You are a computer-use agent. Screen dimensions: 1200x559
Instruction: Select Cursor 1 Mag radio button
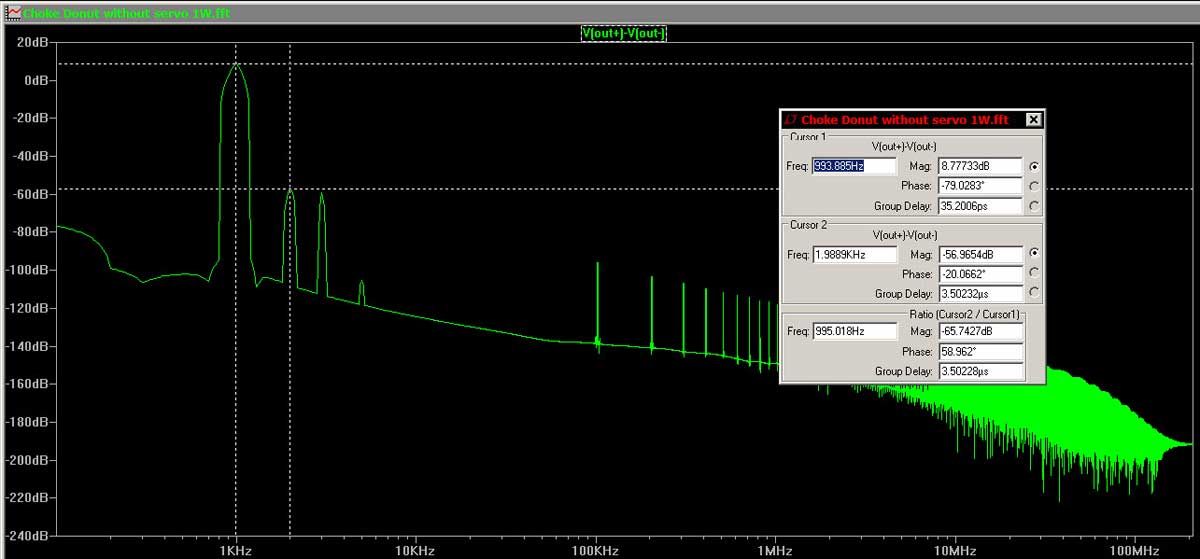click(1033, 166)
